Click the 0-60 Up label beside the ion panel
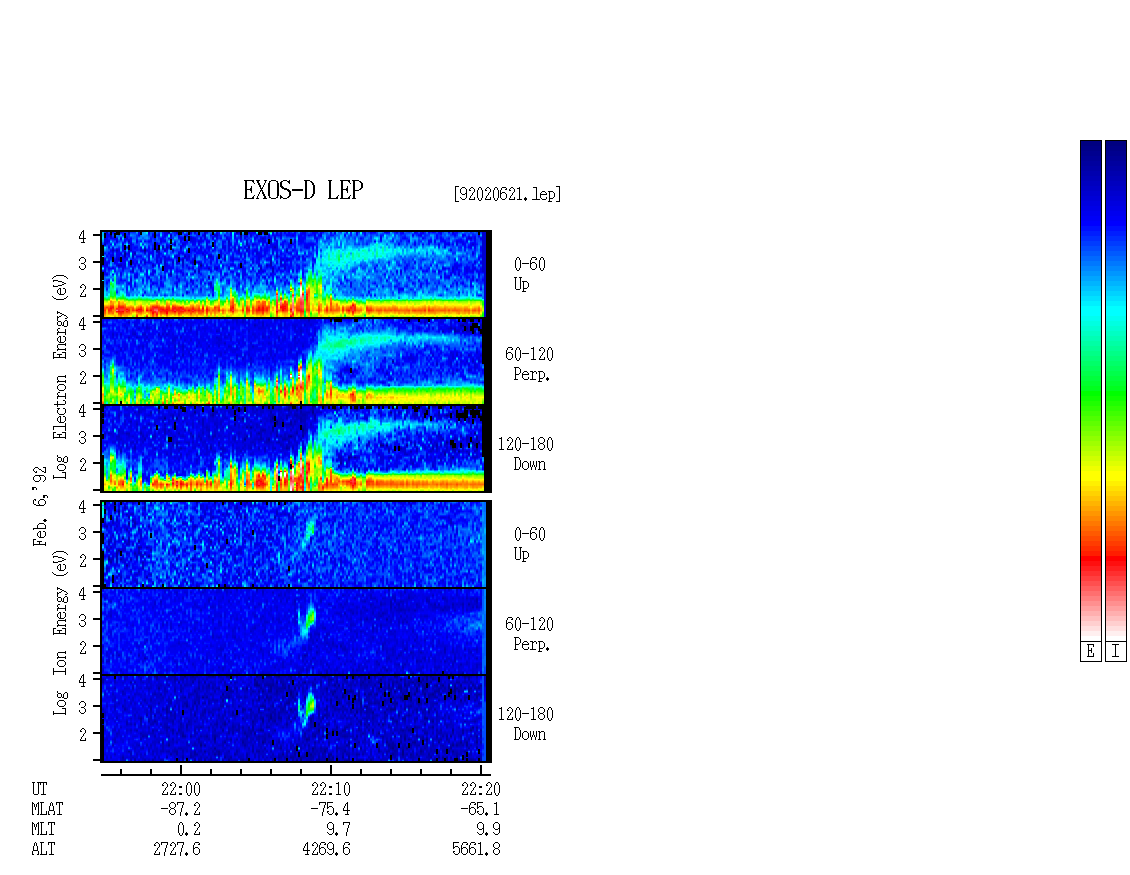 click(x=530, y=544)
